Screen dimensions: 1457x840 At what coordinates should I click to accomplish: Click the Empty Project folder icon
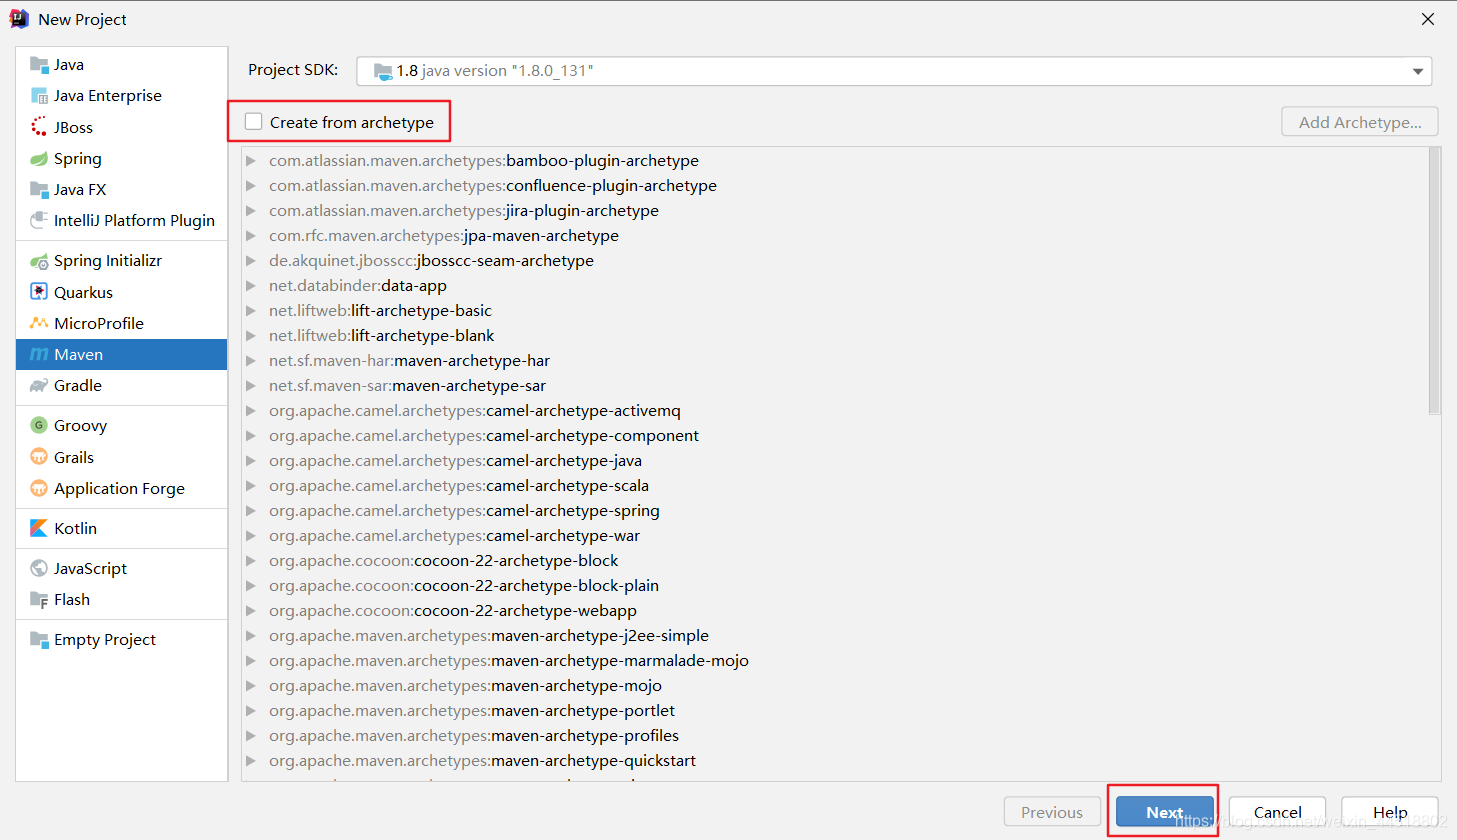(x=39, y=640)
